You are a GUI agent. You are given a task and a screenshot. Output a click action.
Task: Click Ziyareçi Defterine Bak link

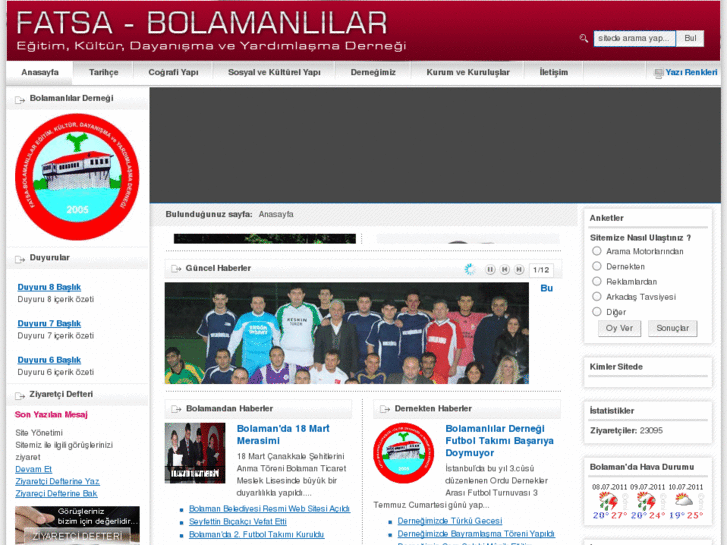click(x=56, y=494)
